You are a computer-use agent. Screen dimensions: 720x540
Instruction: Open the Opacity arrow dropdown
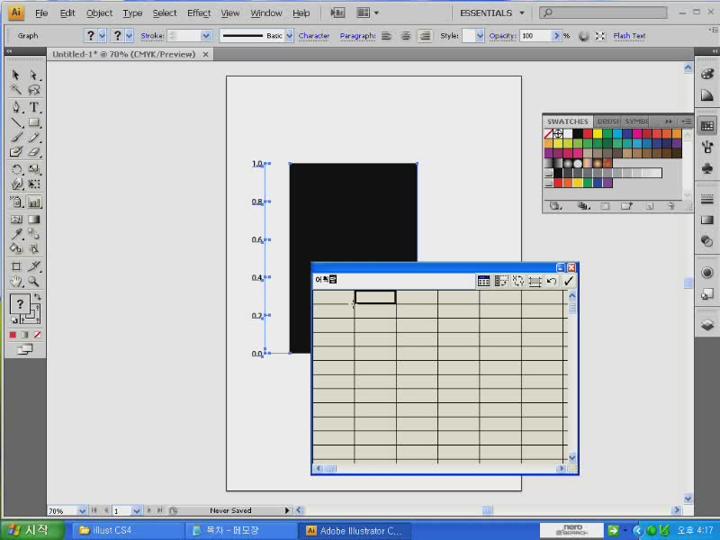coord(557,36)
